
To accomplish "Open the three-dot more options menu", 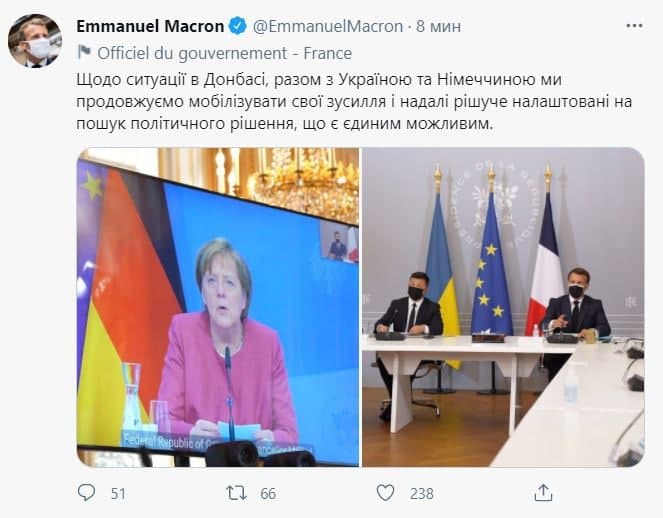I will 634,26.
